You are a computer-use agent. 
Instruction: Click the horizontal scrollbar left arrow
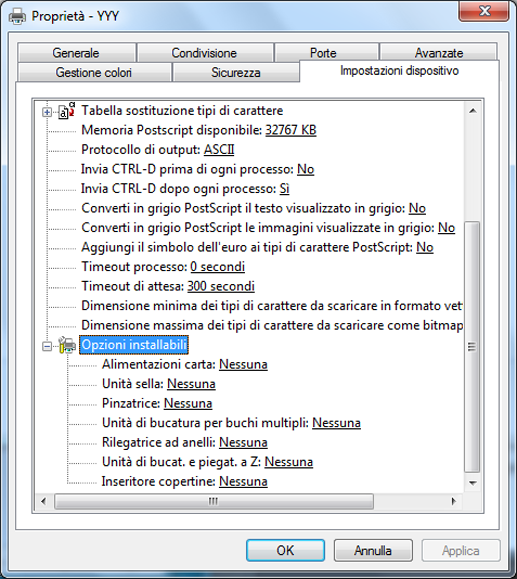[x=44, y=501]
